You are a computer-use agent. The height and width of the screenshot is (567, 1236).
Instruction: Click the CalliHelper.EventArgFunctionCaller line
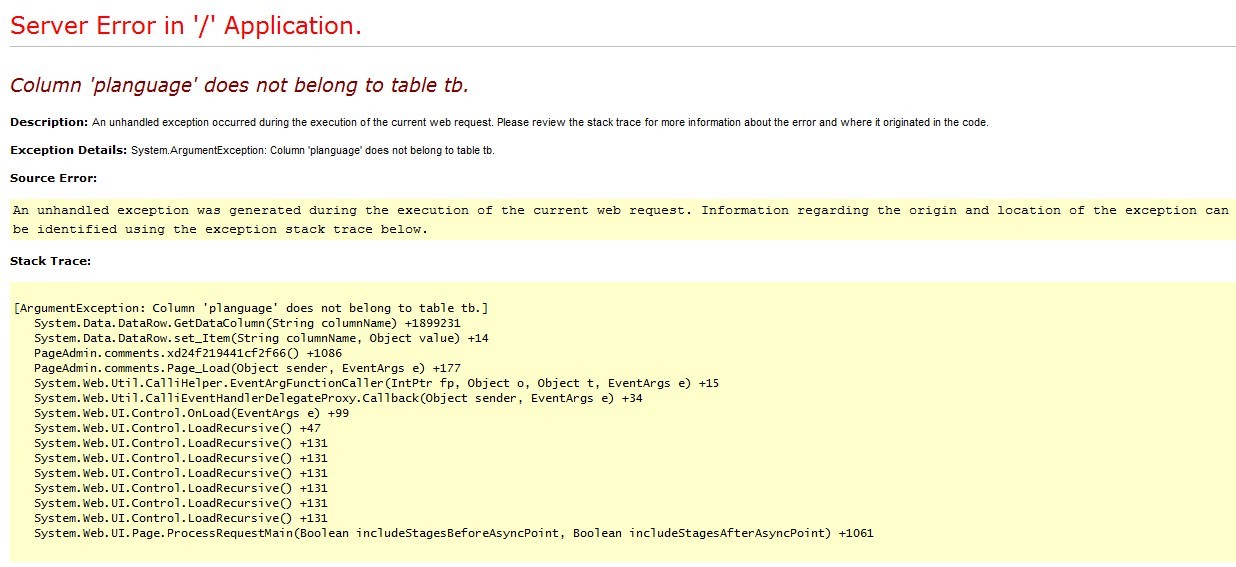pos(376,383)
